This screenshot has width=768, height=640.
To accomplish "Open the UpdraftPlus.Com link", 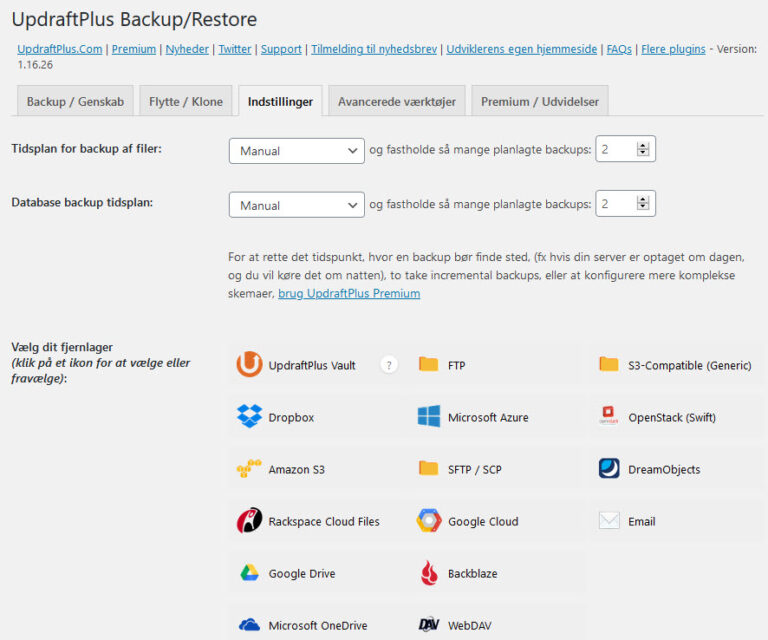I will (x=60, y=49).
